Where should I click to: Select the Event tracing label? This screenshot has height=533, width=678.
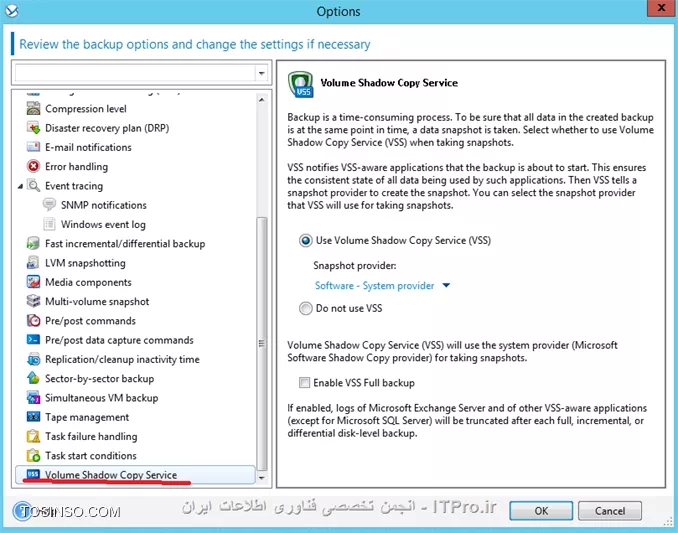tap(74, 186)
